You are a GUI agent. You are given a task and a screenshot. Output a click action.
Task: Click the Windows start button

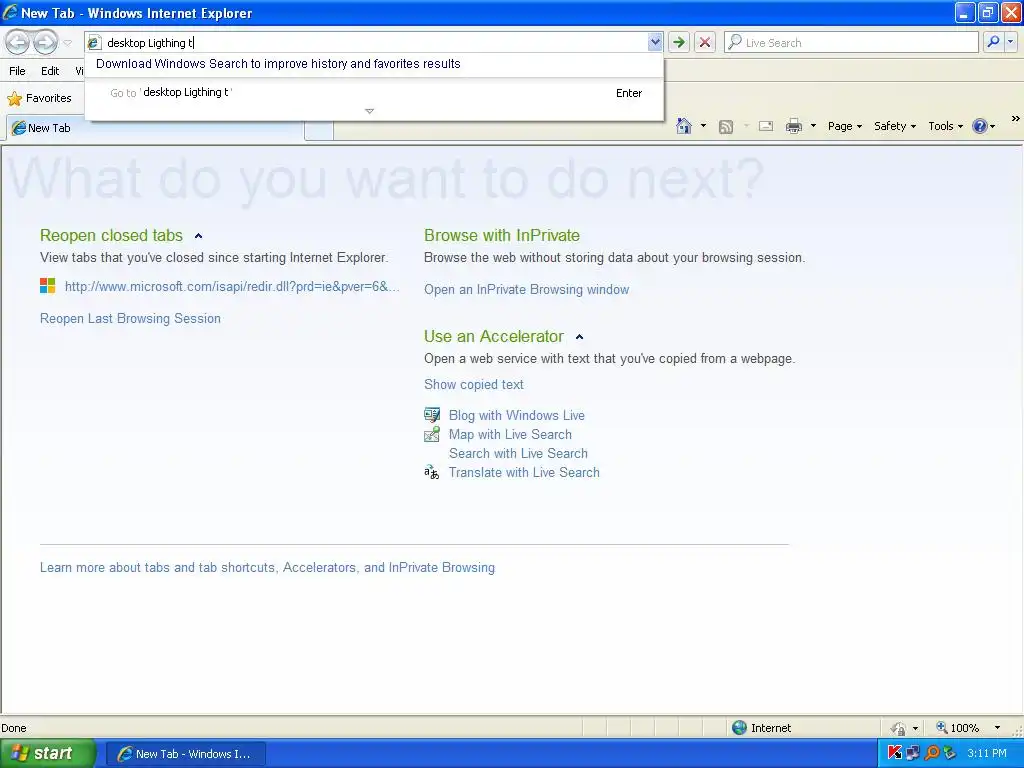[x=47, y=753]
